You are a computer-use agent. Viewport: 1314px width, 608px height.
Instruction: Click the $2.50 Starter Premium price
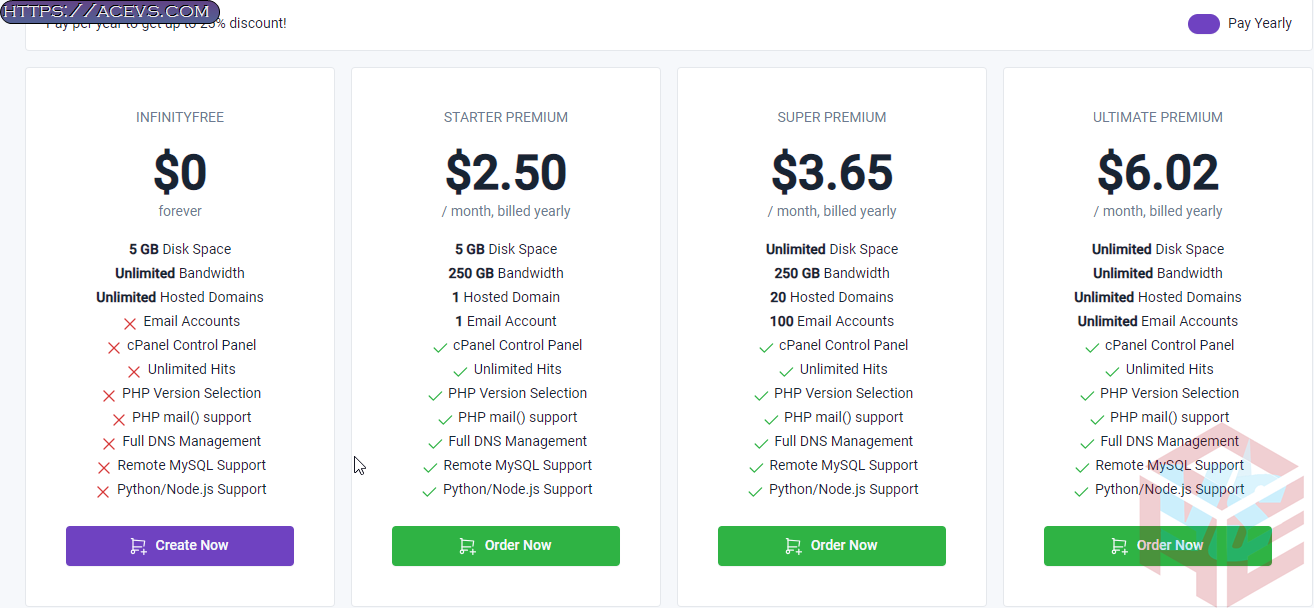506,173
